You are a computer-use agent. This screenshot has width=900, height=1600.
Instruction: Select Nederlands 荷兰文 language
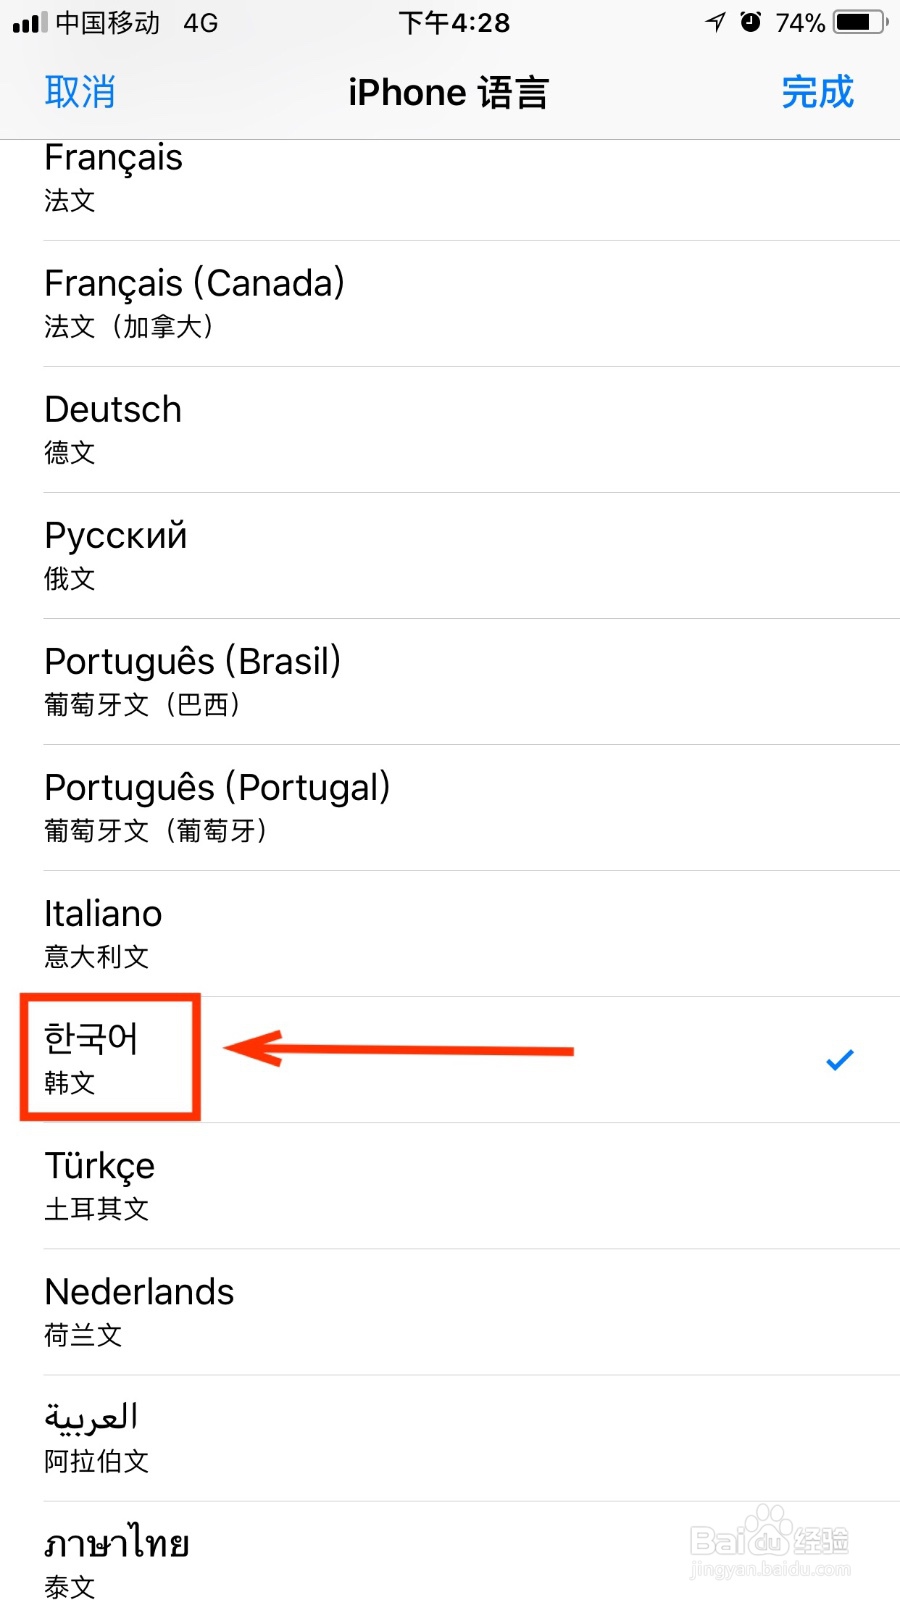click(x=450, y=1312)
